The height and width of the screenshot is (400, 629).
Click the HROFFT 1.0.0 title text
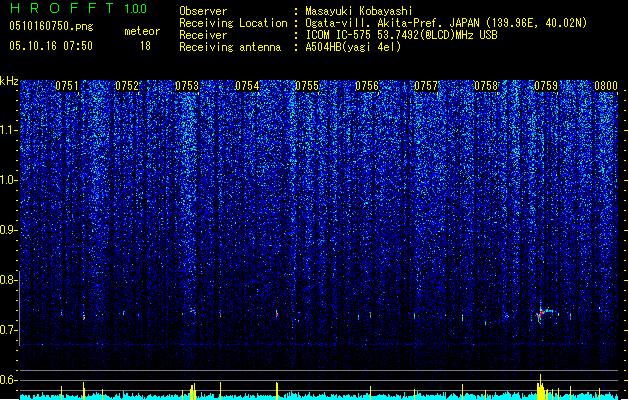tap(78, 8)
